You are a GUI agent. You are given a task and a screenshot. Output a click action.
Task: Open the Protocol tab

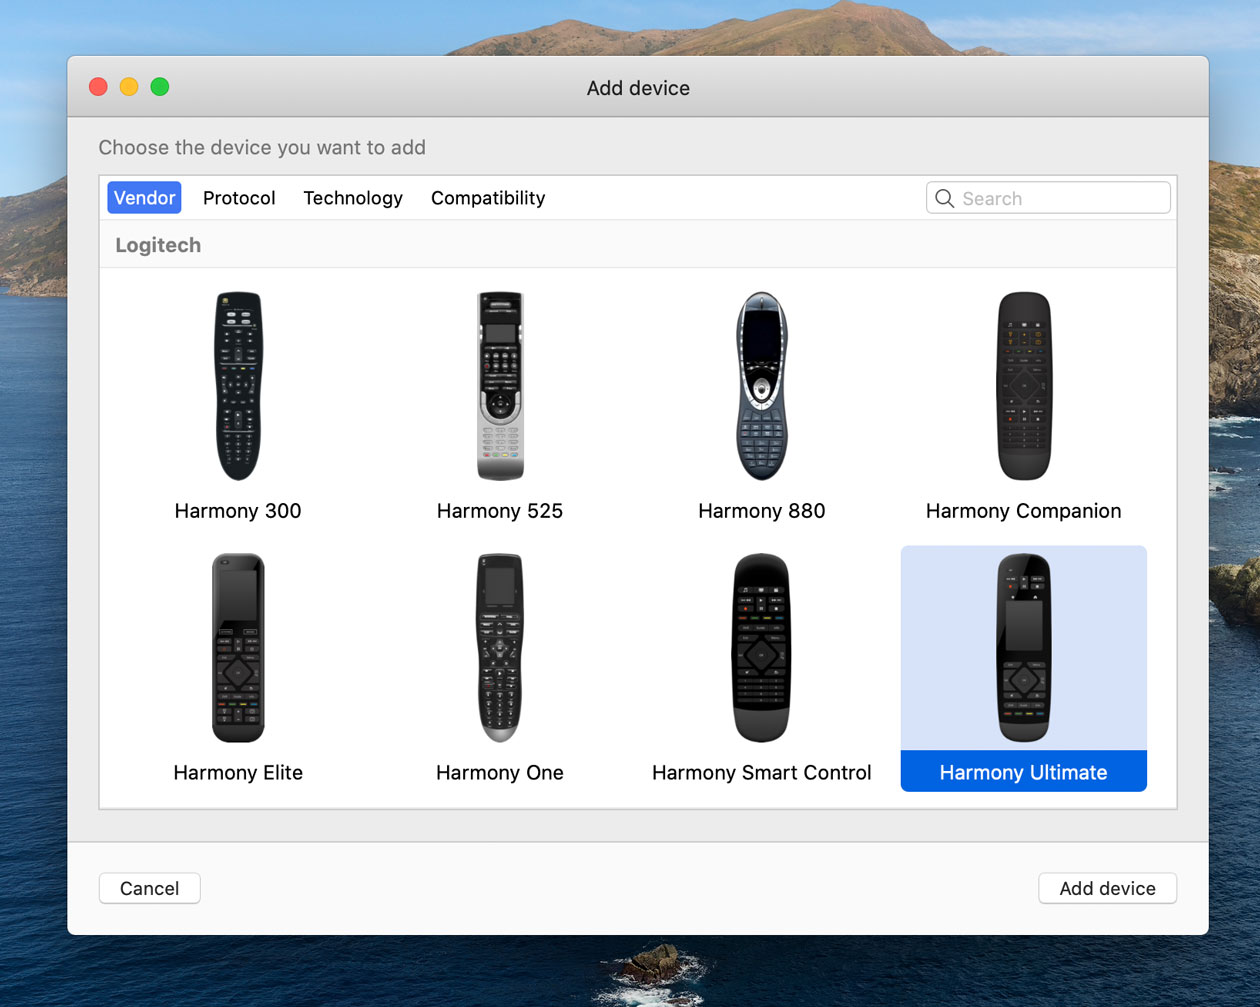239,198
